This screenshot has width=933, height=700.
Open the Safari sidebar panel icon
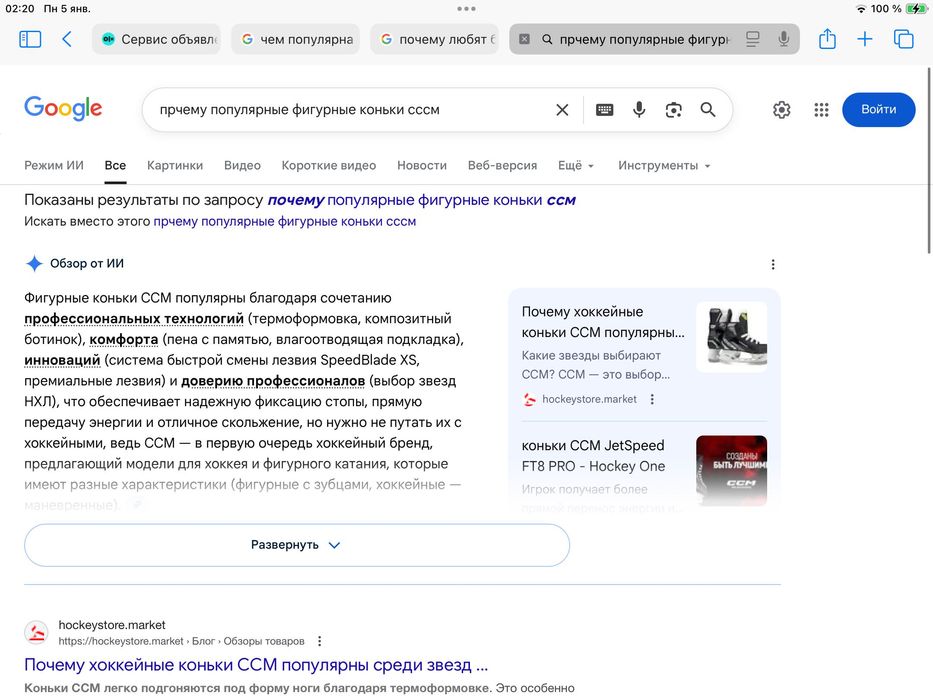pyautogui.click(x=30, y=39)
